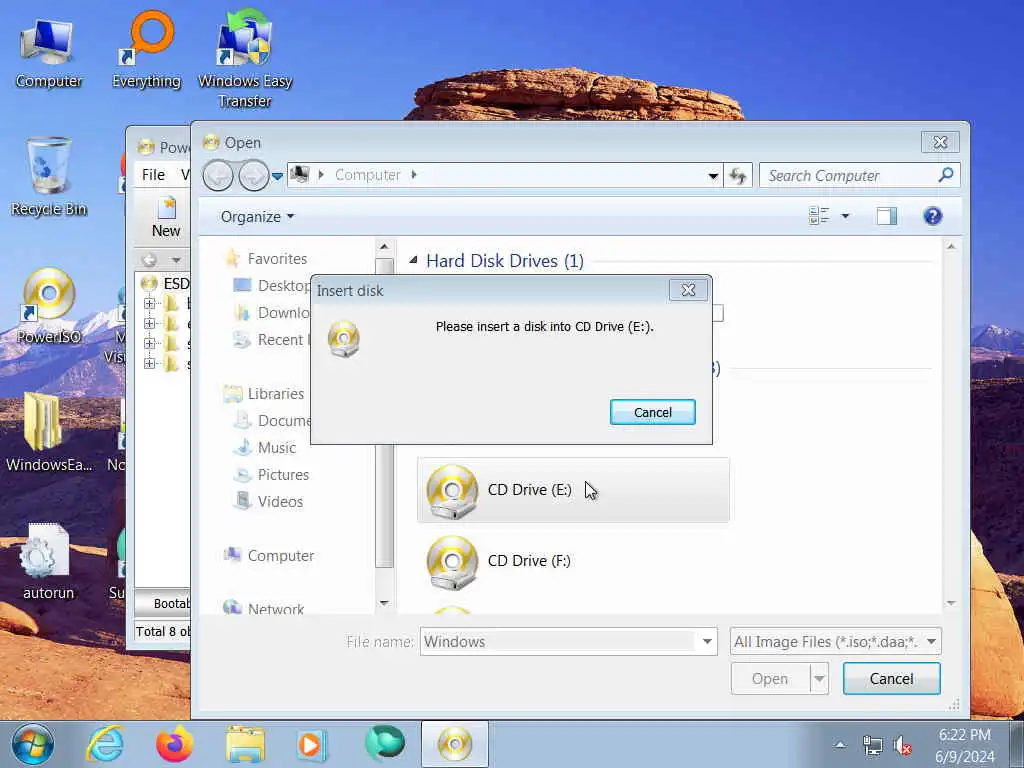
Task: Close the Insert disk dialog
Action: 688,290
